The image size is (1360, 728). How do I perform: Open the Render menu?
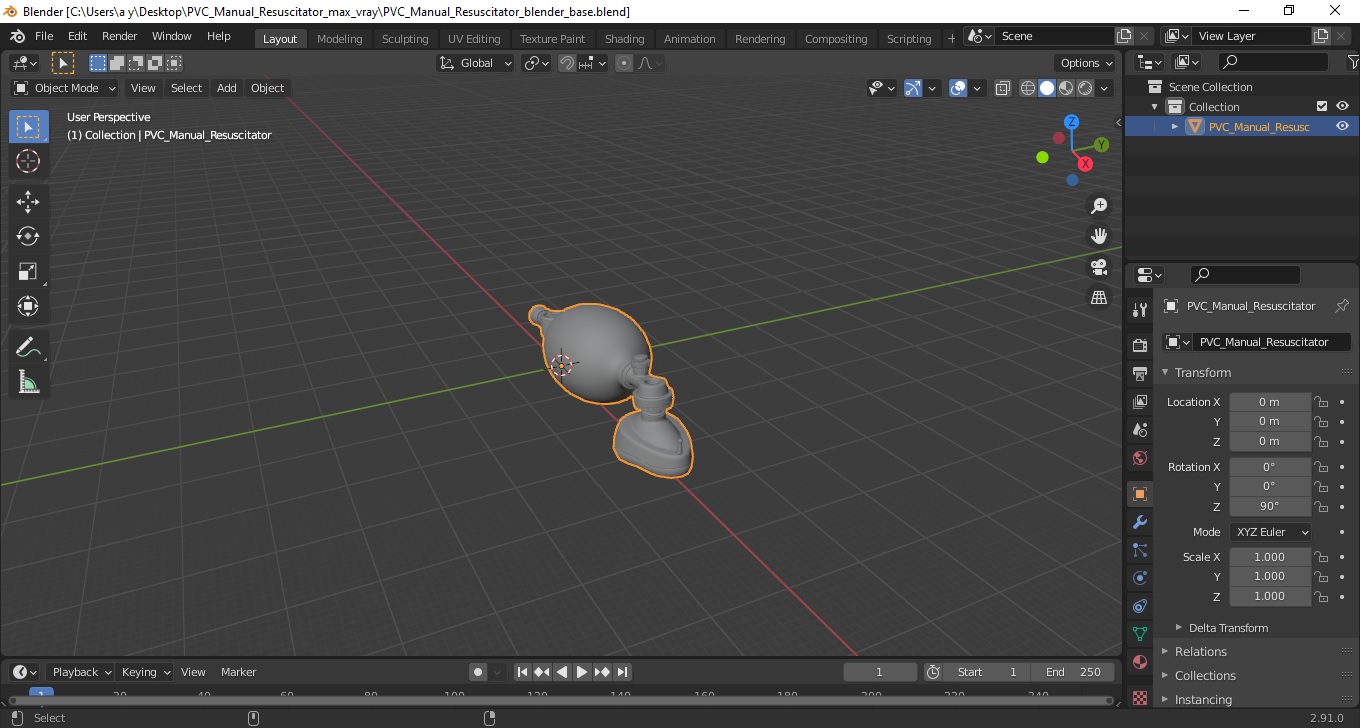pyautogui.click(x=120, y=36)
